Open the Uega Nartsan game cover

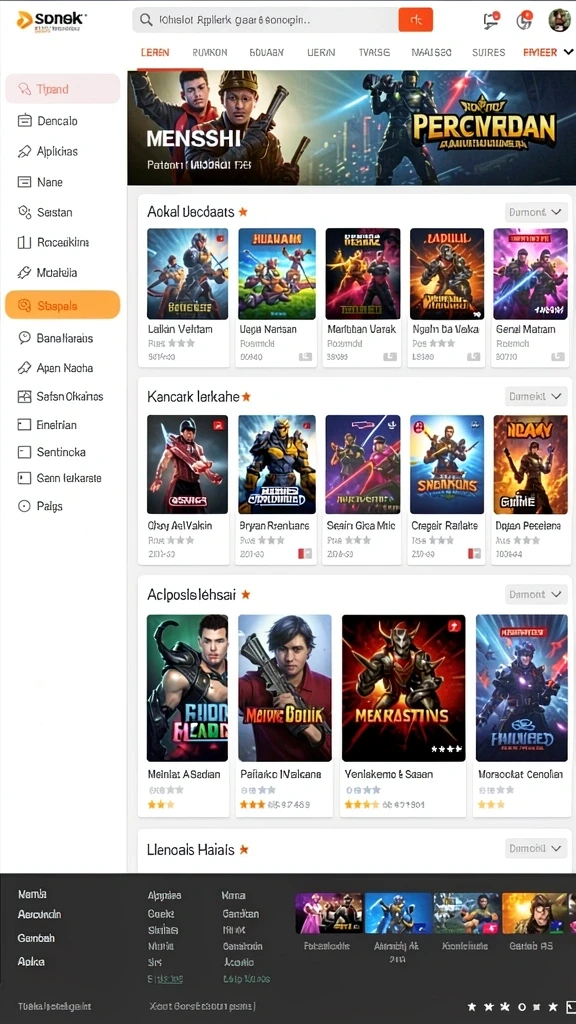(x=277, y=274)
